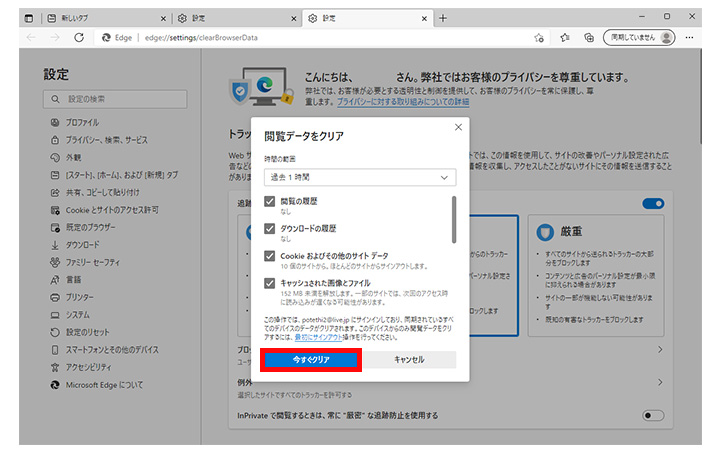Click the キャンセル button
This screenshot has height=450, width=720.
coord(409,360)
